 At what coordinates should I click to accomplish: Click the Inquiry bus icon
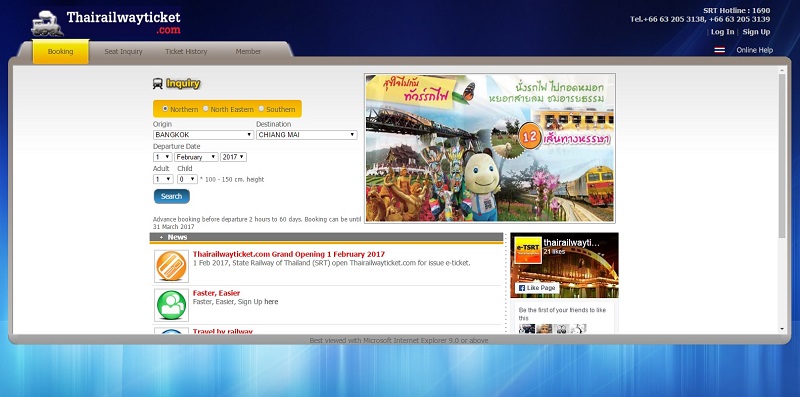click(x=158, y=84)
